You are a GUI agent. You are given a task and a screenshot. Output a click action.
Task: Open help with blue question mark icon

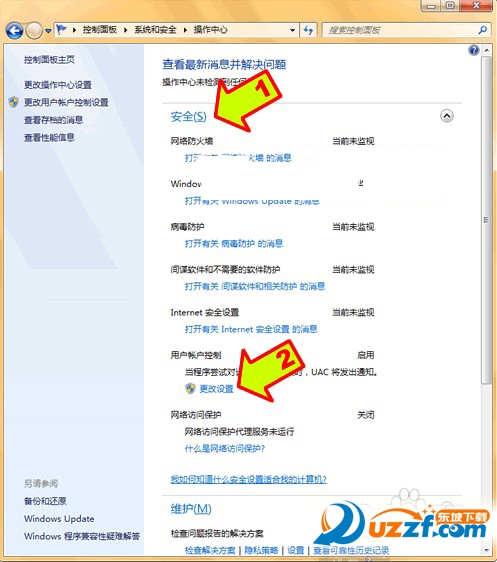coord(474,50)
